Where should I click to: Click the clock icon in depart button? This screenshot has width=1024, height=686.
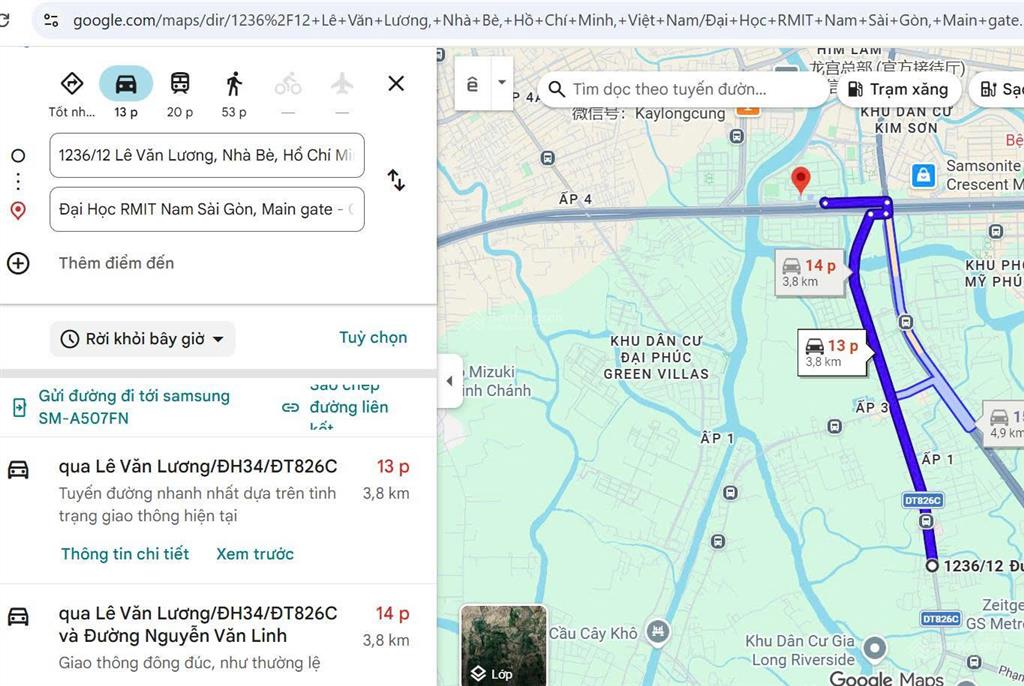[70, 339]
